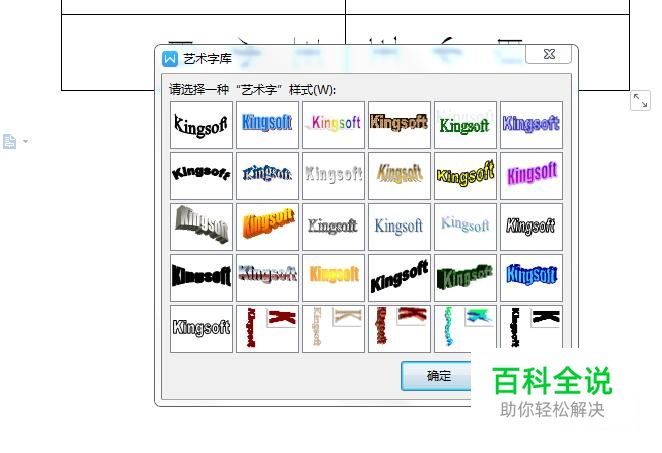Pick the black arch-curved bold Kingsoft style
Image resolution: width=662 pixels, height=453 pixels.
201,176
